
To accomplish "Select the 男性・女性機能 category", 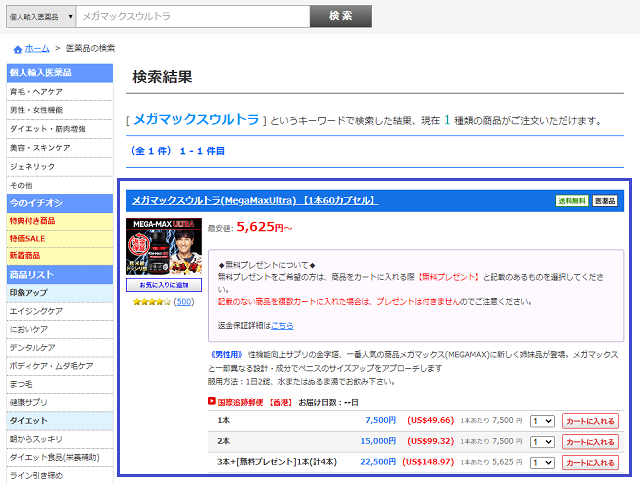I will (60, 110).
